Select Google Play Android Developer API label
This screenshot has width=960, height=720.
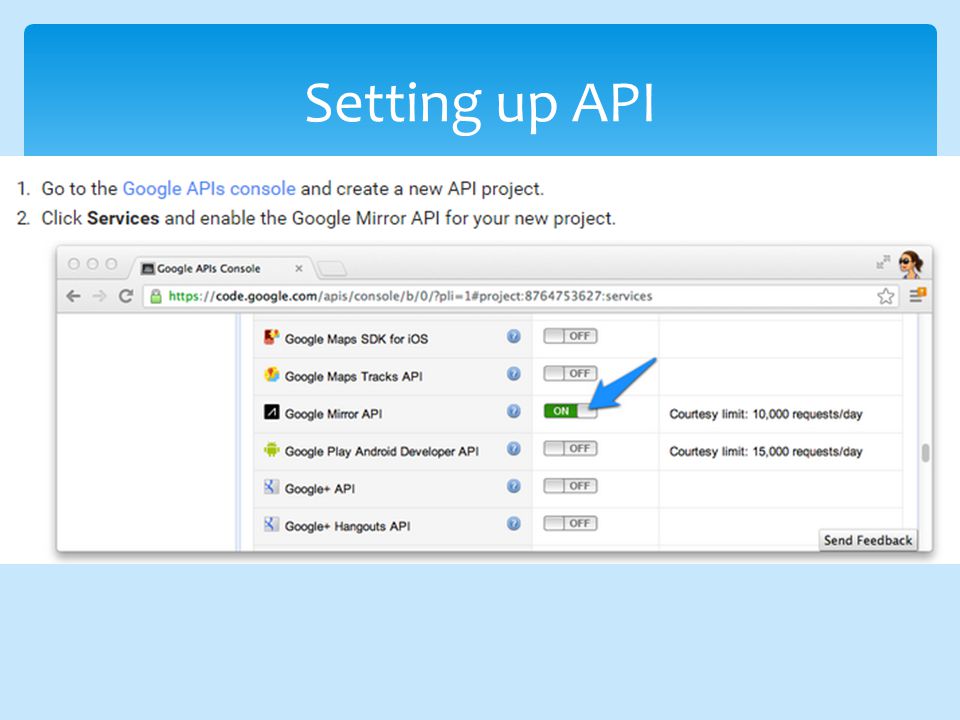click(x=382, y=451)
